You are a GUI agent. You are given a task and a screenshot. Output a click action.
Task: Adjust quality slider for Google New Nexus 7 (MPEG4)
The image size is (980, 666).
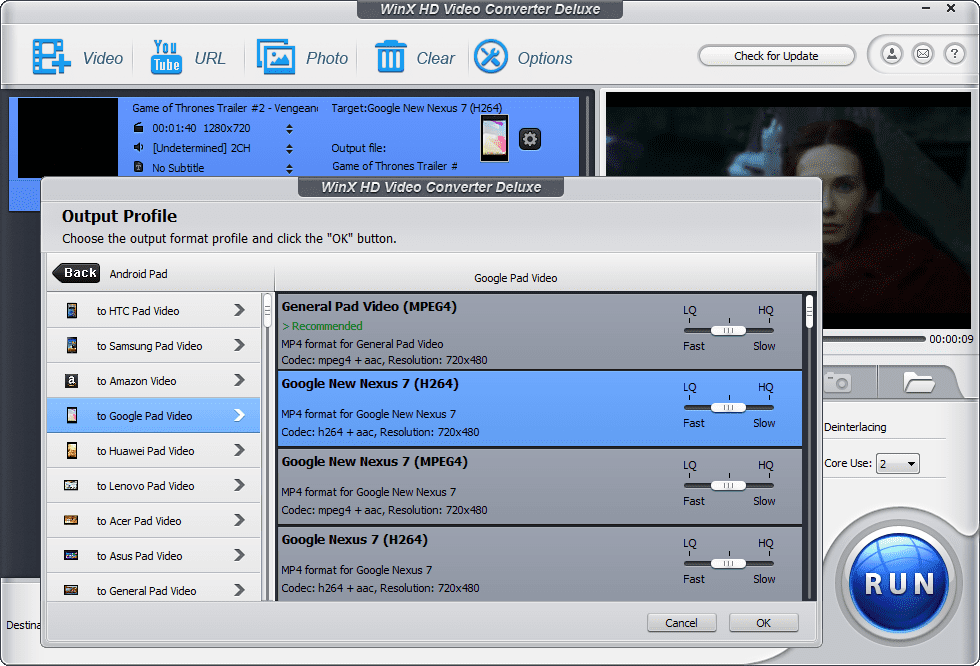tap(729, 485)
